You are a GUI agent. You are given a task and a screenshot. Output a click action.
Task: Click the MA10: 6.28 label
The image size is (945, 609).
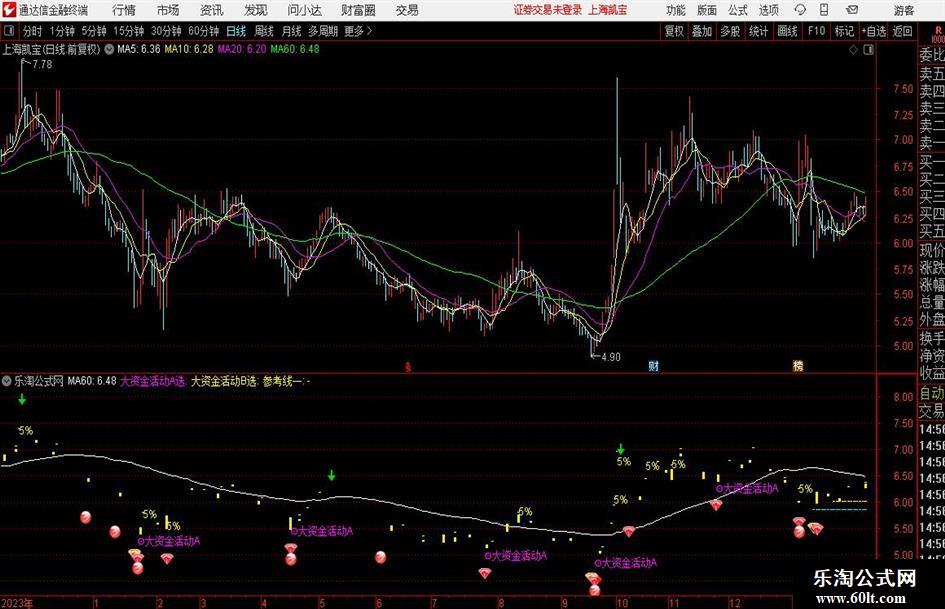[189, 49]
